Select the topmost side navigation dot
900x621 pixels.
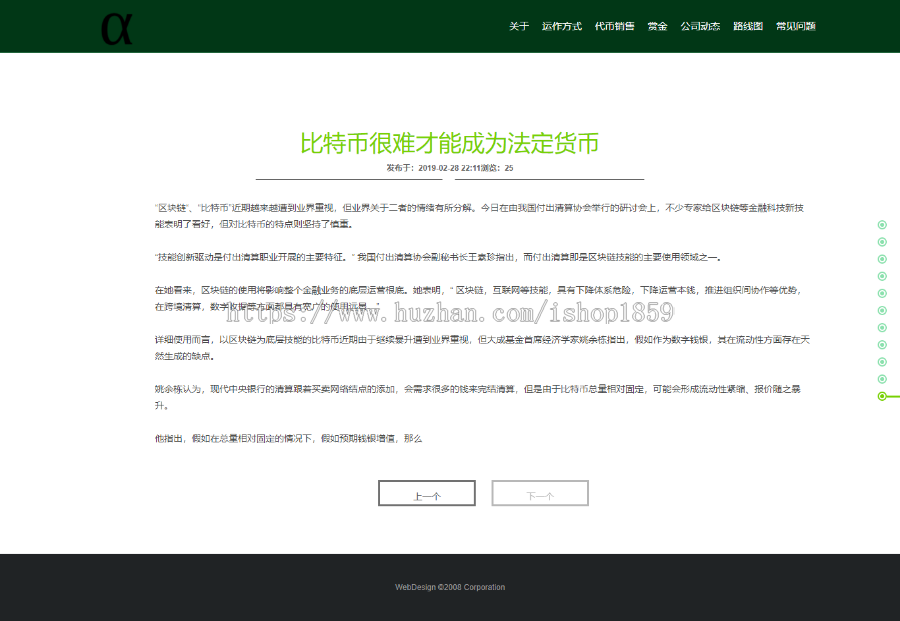point(882,224)
